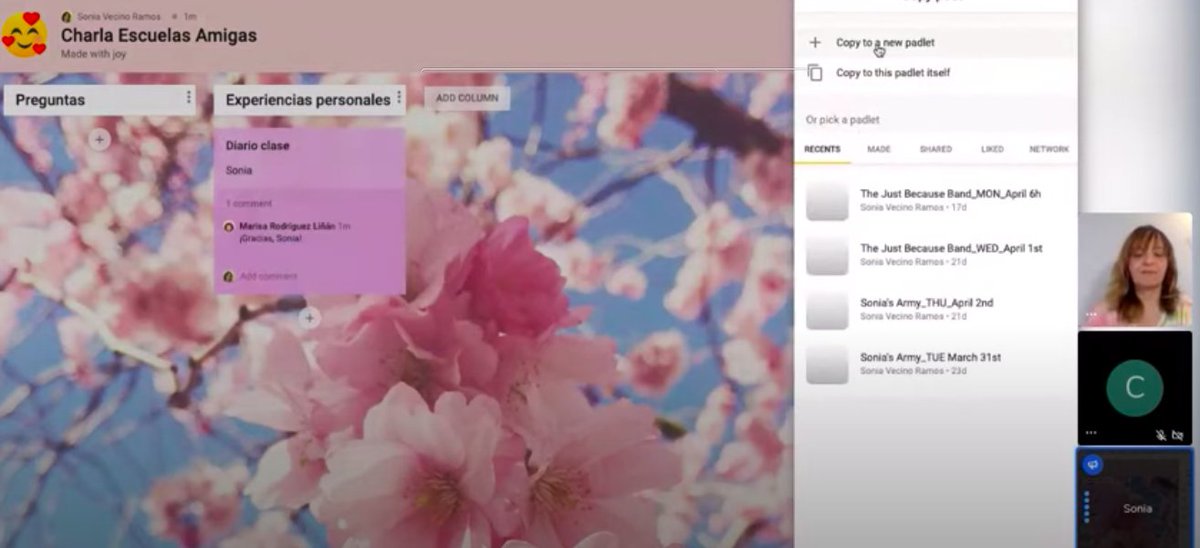Select participant C's video tile

click(1135, 388)
